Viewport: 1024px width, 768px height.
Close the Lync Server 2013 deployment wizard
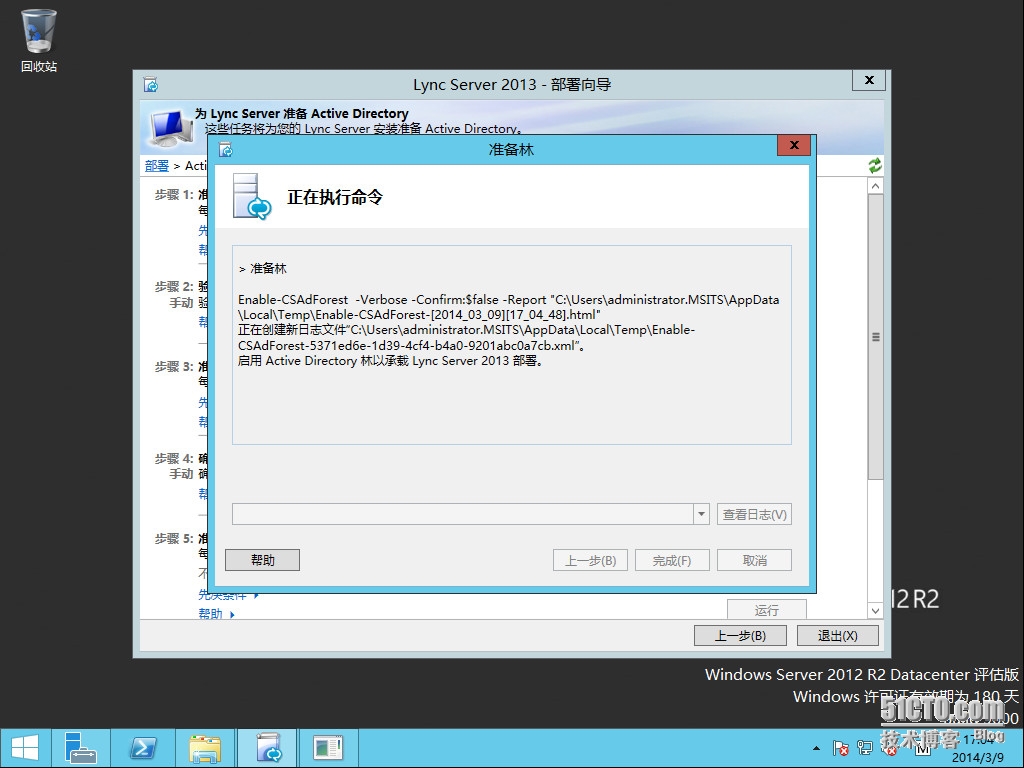point(869,80)
